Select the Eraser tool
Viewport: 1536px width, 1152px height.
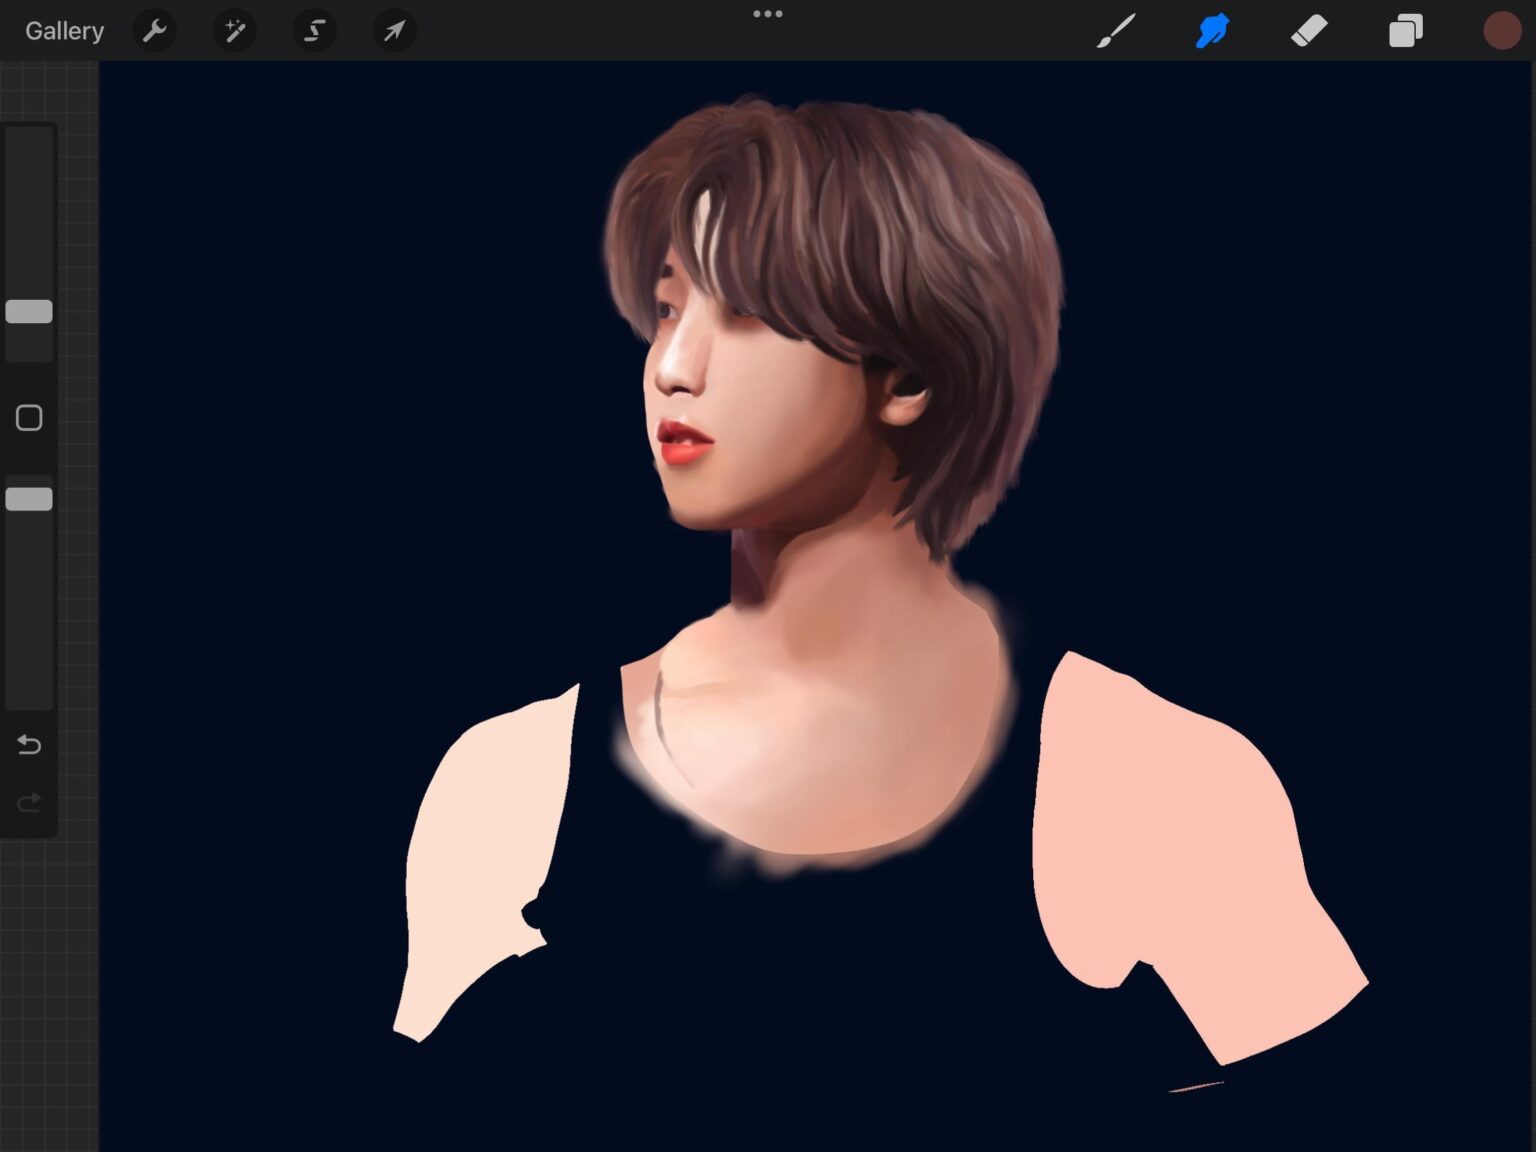coord(1309,30)
